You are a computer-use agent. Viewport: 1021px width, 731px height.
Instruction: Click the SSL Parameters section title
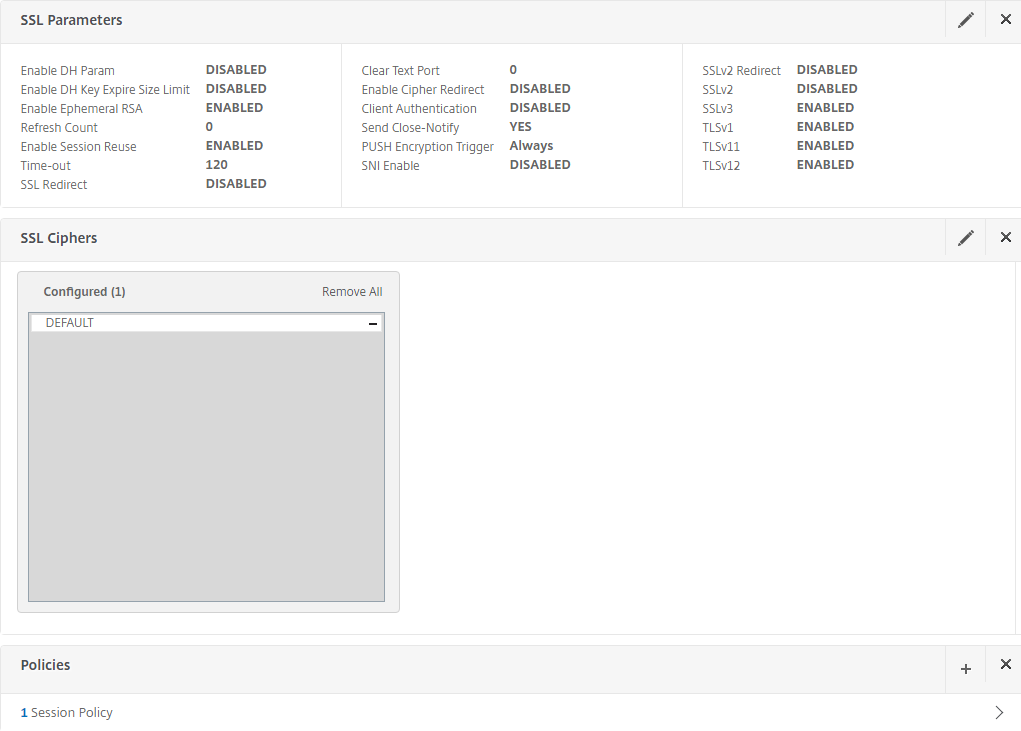point(71,20)
